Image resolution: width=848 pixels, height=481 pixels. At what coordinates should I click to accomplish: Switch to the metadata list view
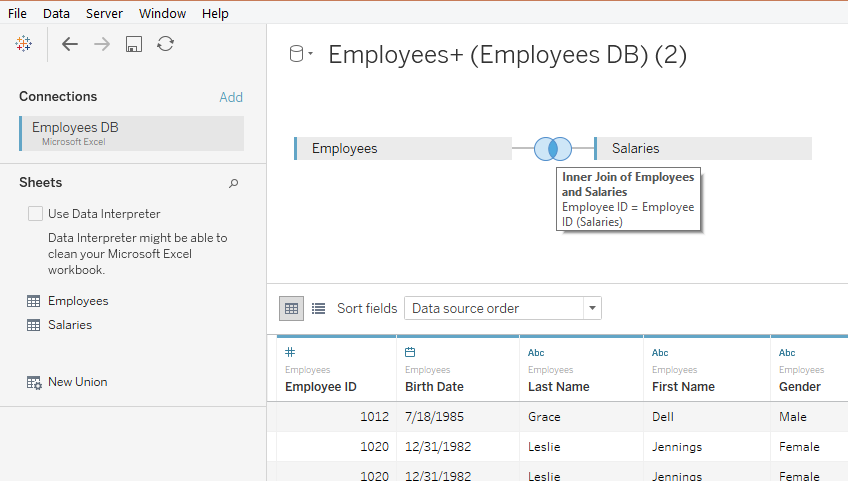point(319,308)
